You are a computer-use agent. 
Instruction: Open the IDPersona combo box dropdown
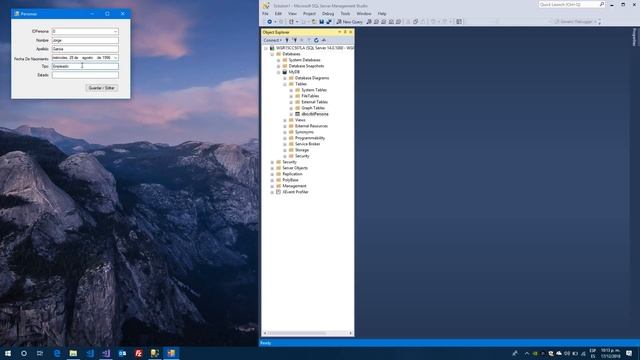pos(116,31)
